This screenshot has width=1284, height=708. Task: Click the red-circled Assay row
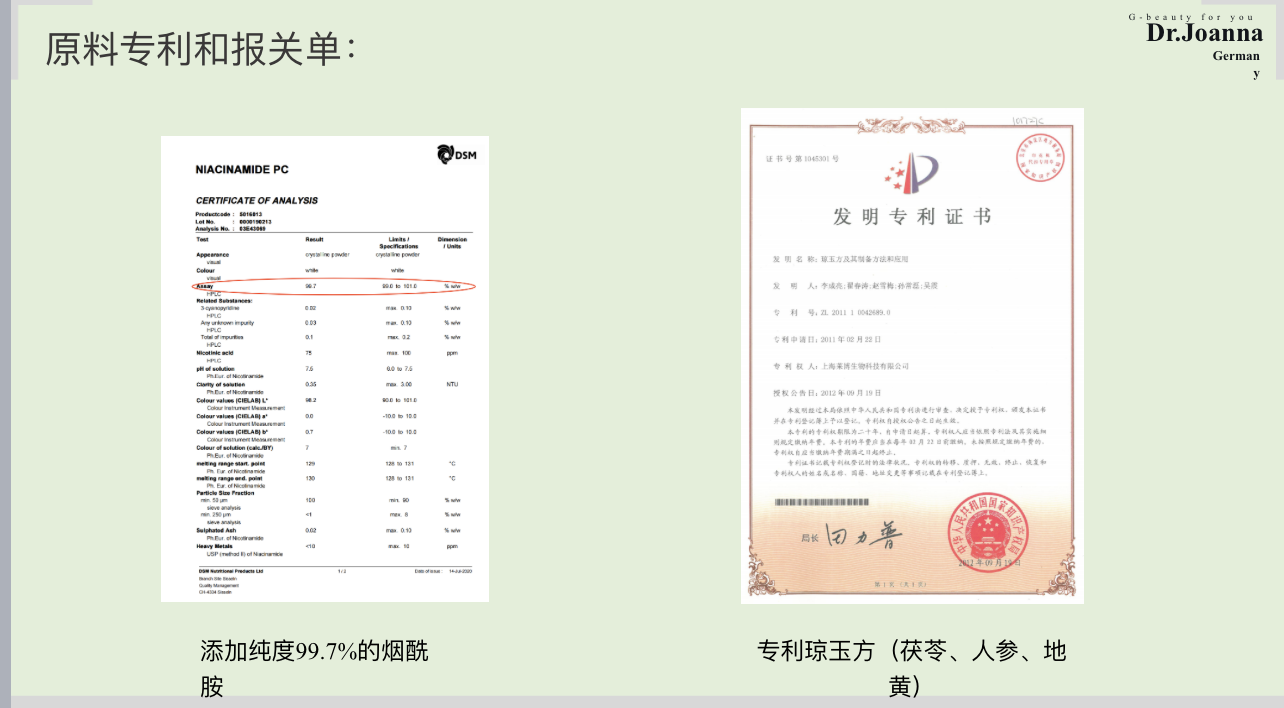(332, 286)
